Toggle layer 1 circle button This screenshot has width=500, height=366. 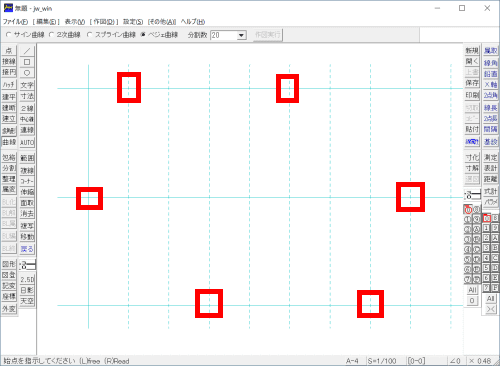468,220
